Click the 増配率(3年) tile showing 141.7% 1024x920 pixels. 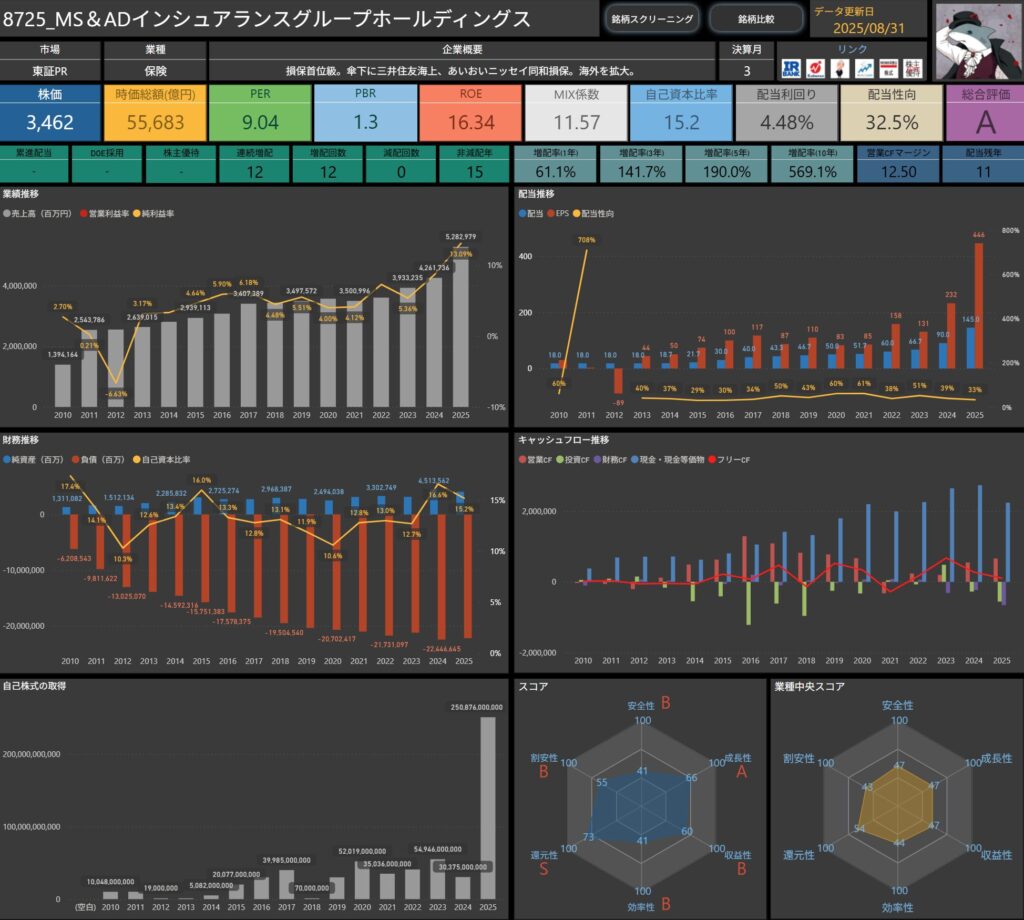pos(641,164)
